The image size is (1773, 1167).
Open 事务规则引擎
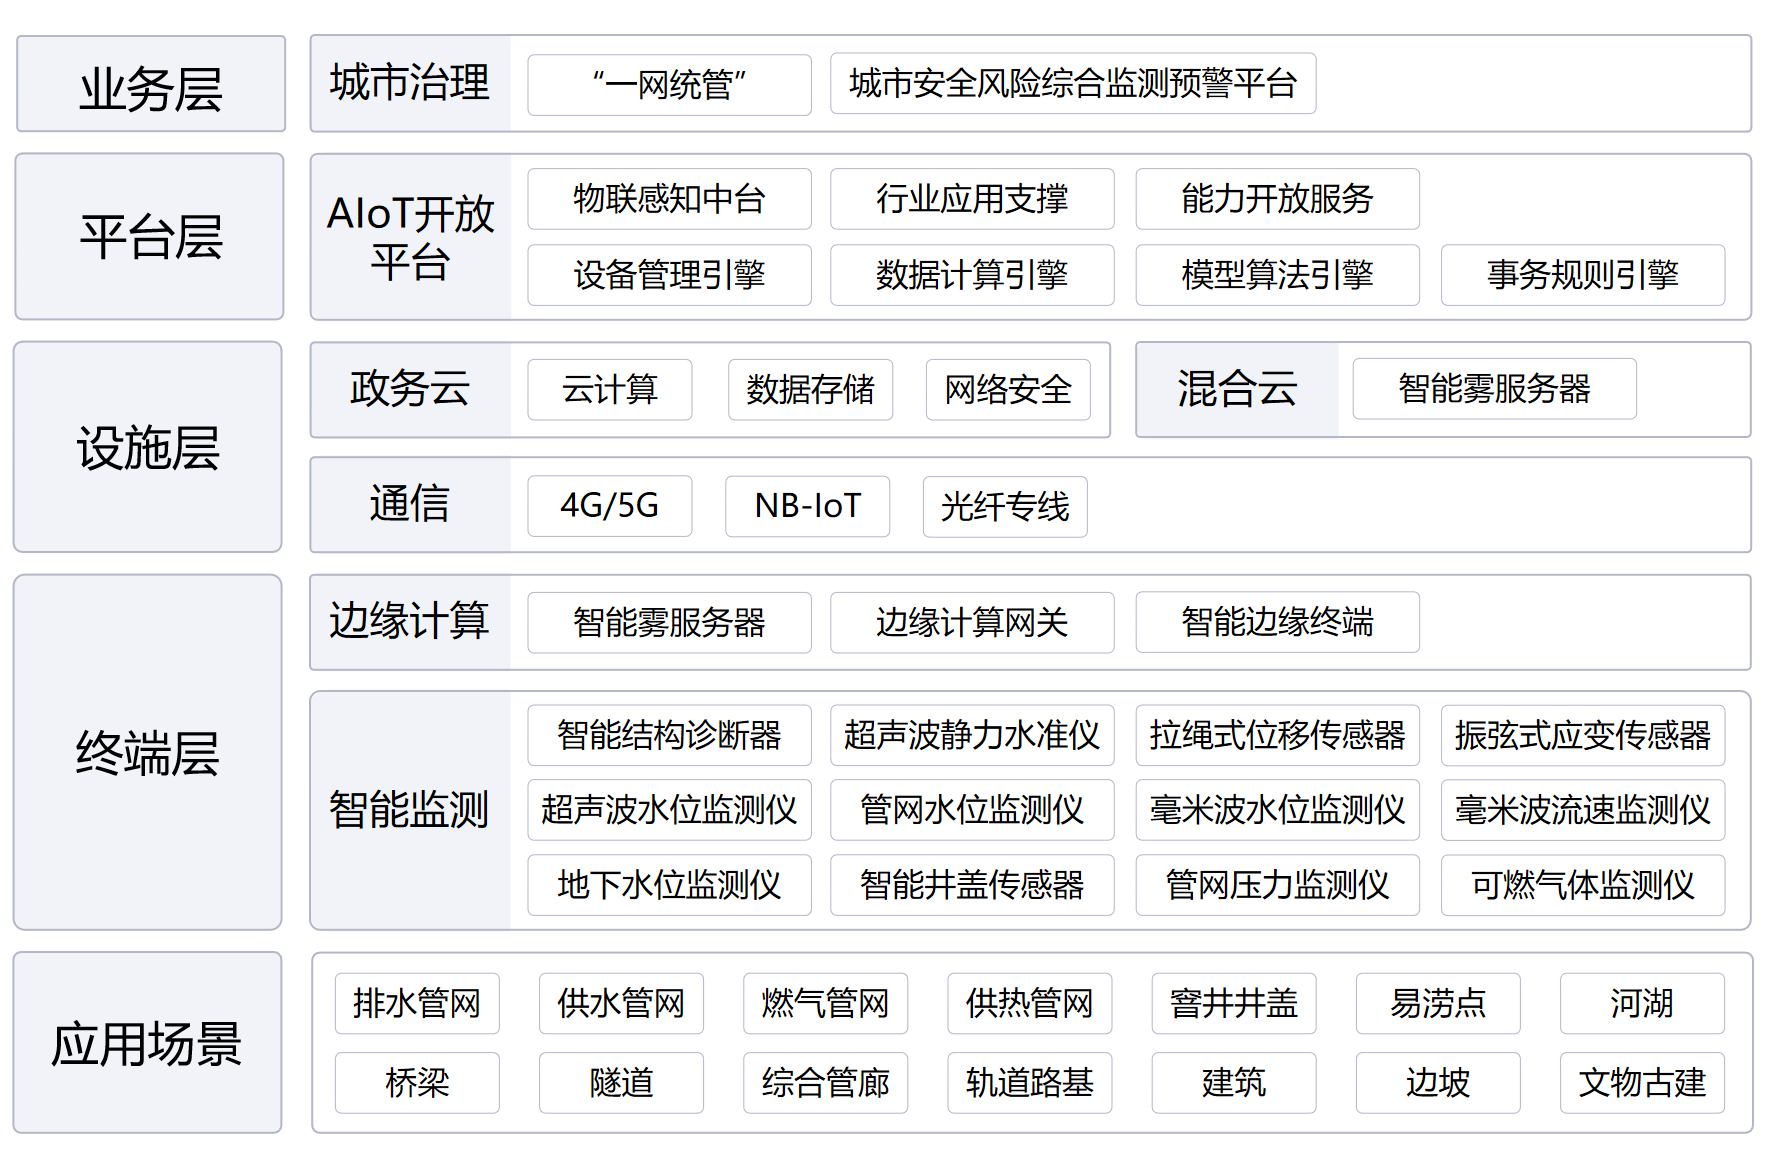(1582, 275)
